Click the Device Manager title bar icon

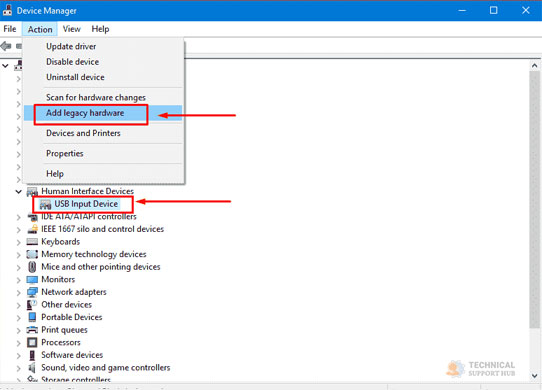(x=7, y=10)
